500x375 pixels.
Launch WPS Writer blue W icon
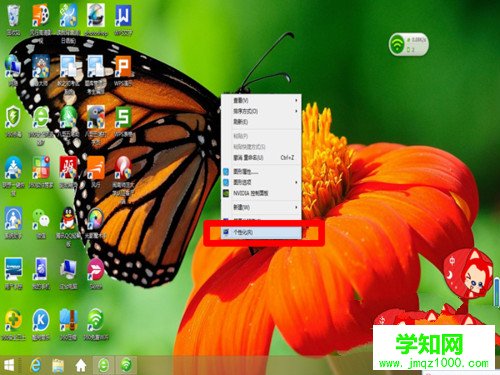point(123,16)
